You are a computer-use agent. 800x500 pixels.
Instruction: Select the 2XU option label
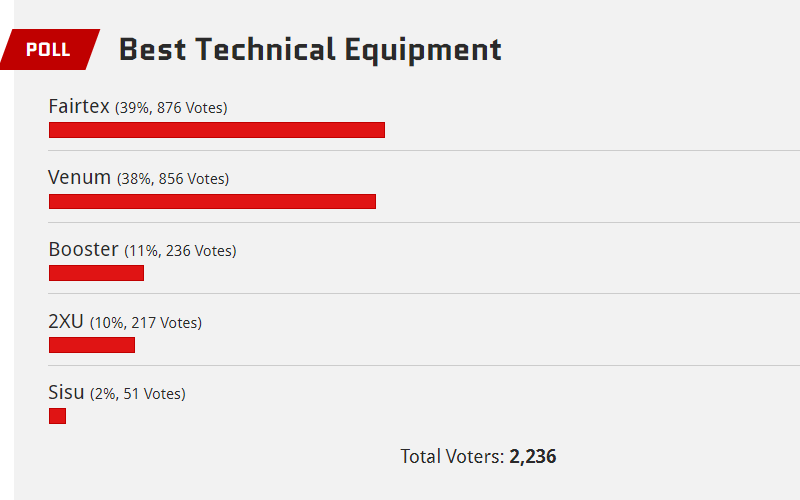[66, 321]
